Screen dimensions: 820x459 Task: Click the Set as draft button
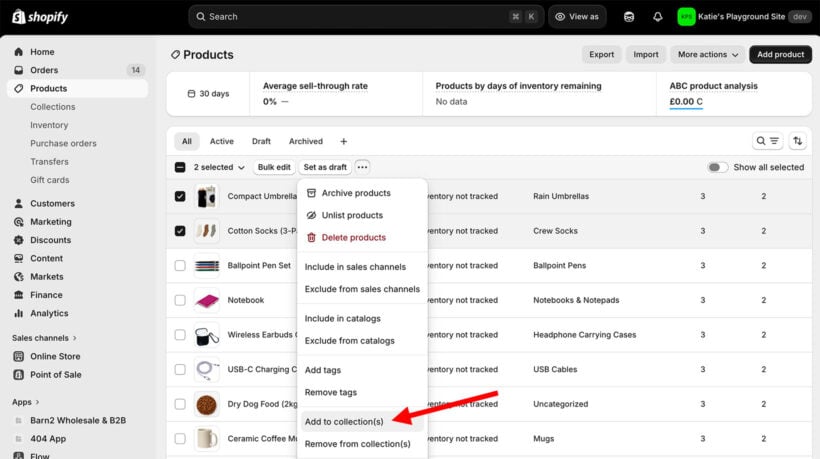(325, 167)
